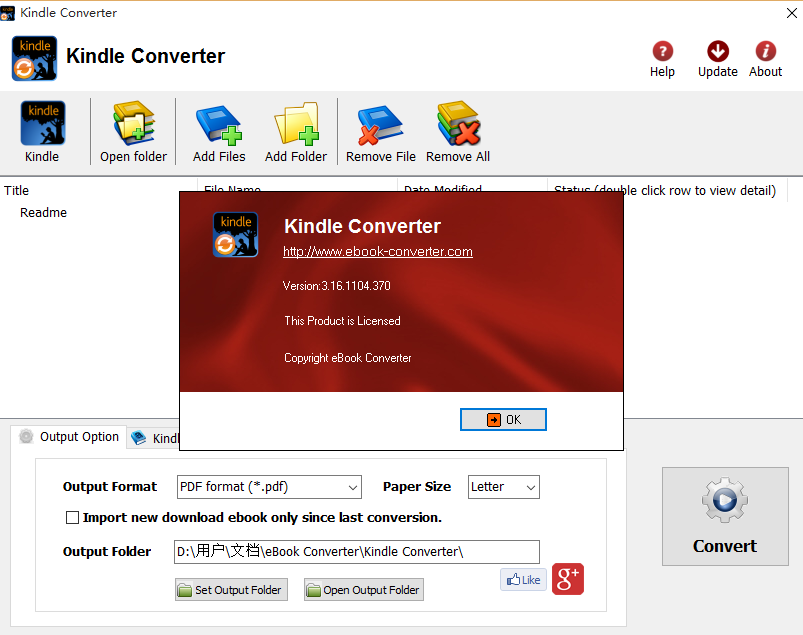This screenshot has height=635, width=803.
Task: Switch to the Output Option tab
Action: [68, 437]
